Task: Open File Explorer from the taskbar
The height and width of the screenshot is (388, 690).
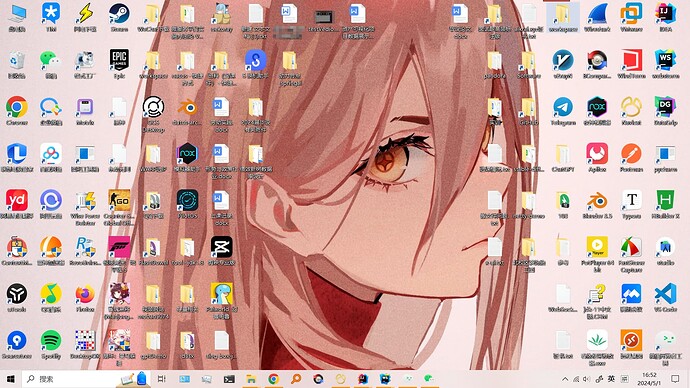Action: point(251,379)
